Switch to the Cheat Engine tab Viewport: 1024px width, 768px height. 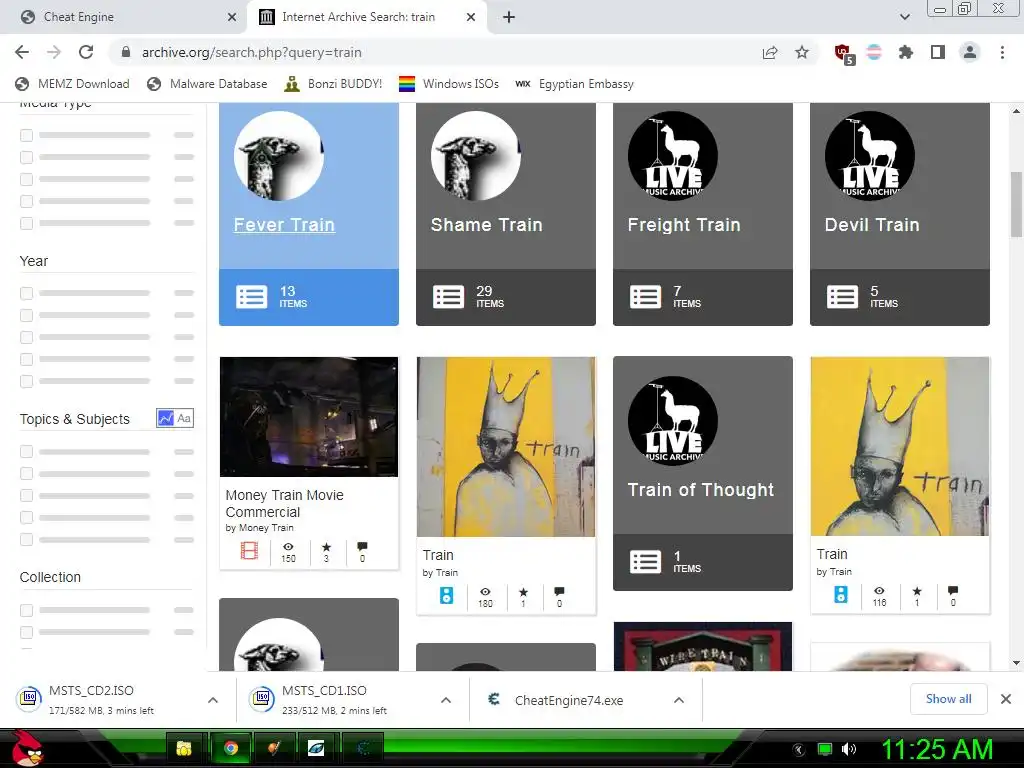[123, 17]
